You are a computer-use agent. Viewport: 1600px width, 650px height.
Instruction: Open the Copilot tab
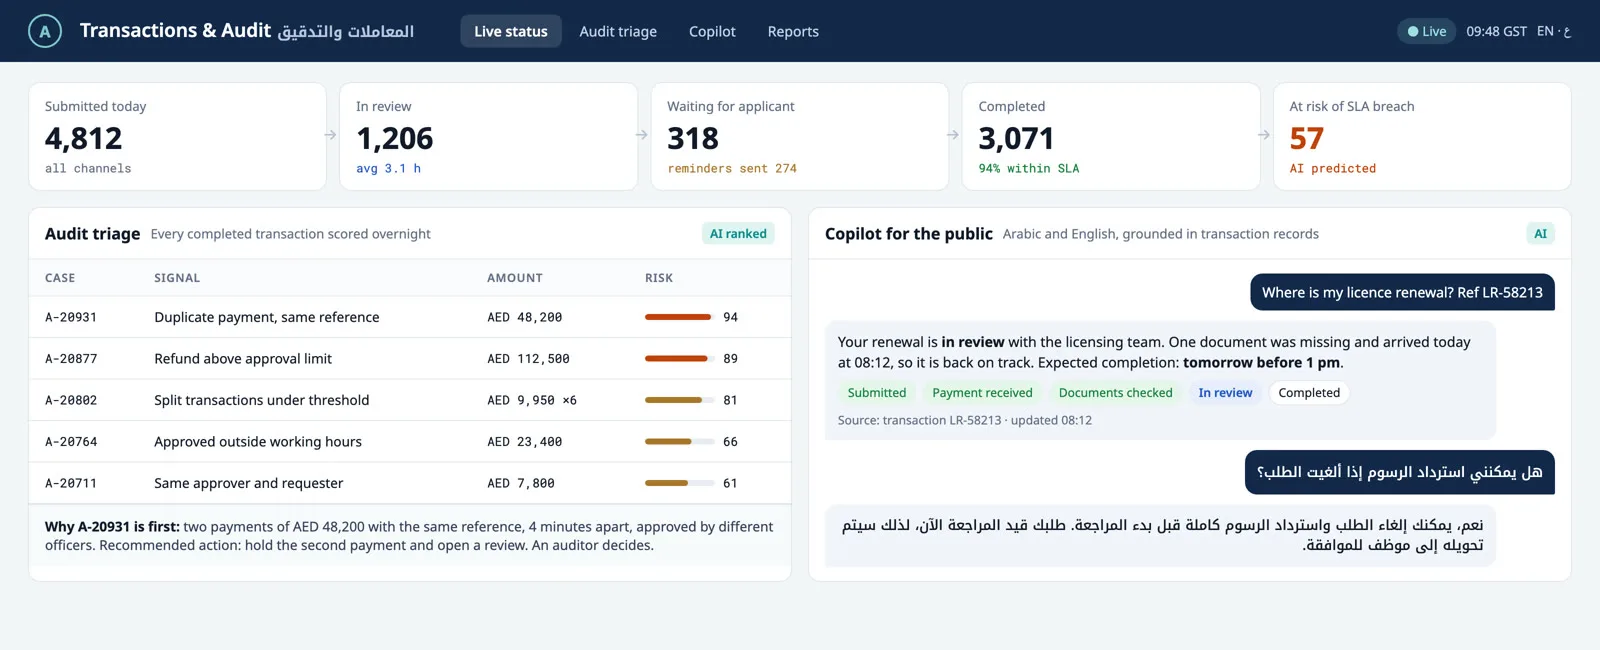click(712, 31)
